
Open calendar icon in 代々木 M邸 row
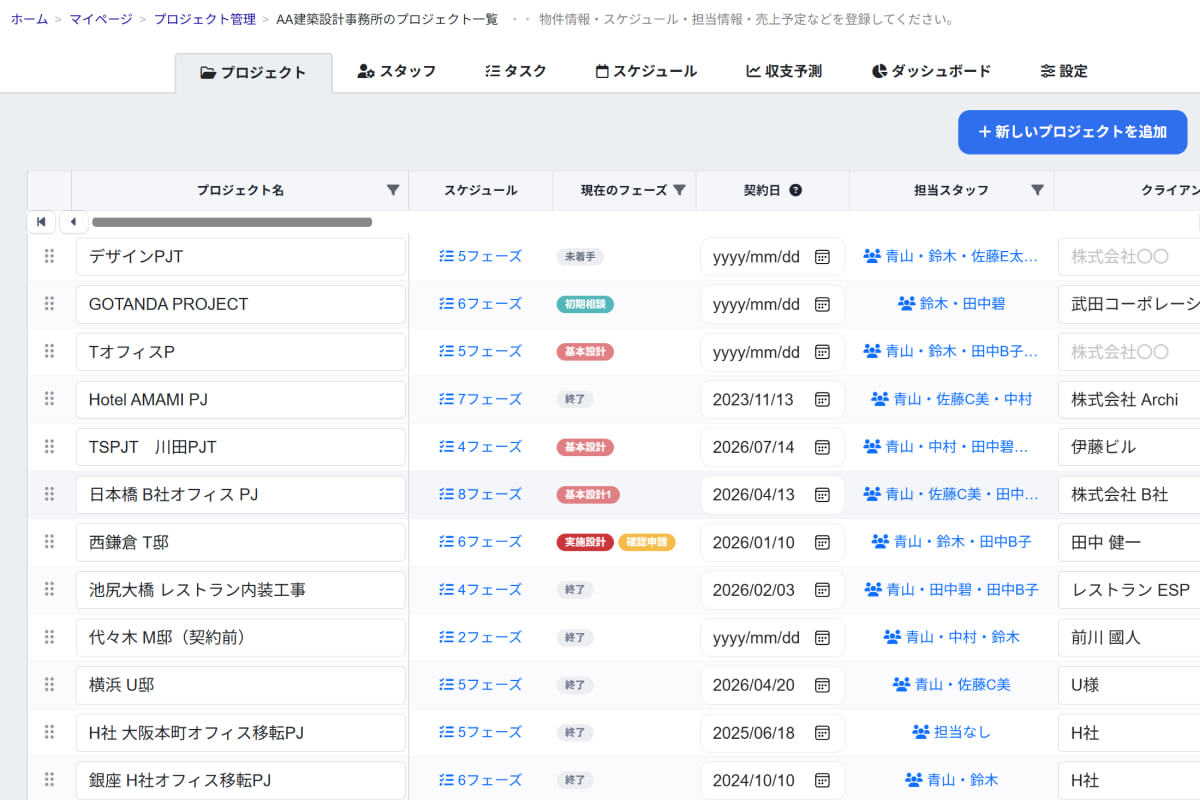click(x=822, y=637)
